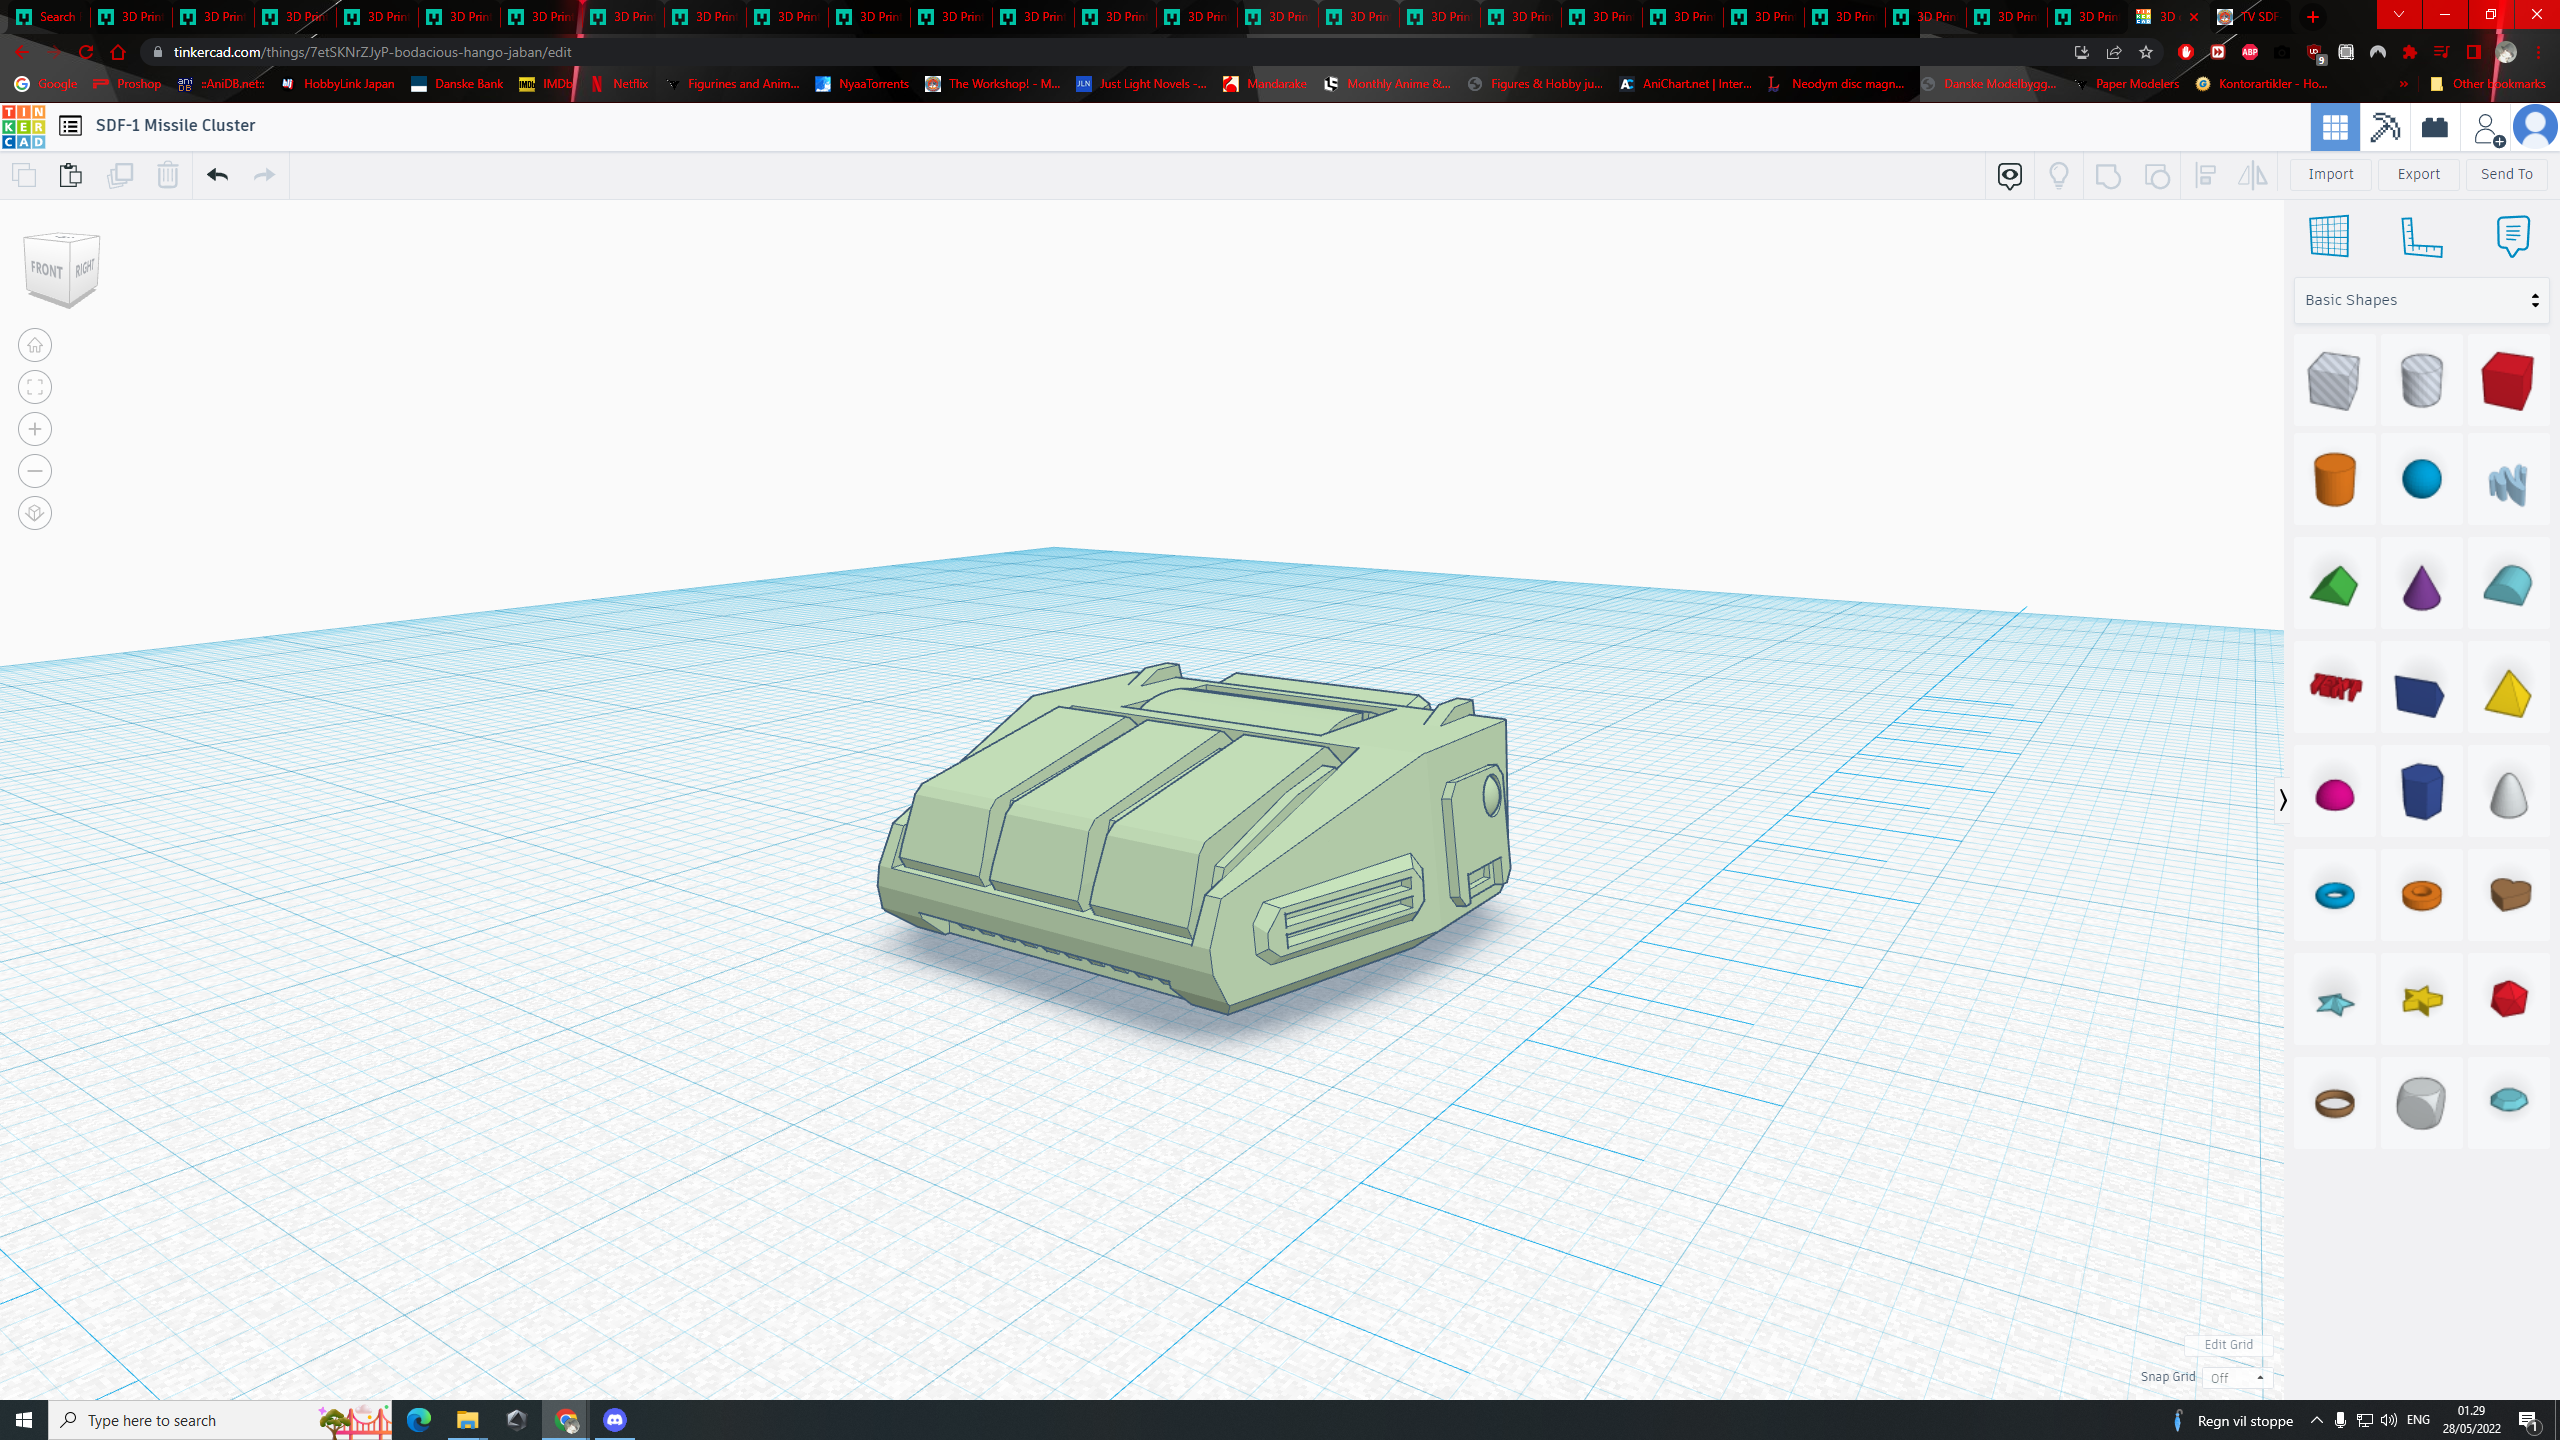This screenshot has height=1440, width=2560.
Task: Open the user profile avatar
Action: 2535,127
